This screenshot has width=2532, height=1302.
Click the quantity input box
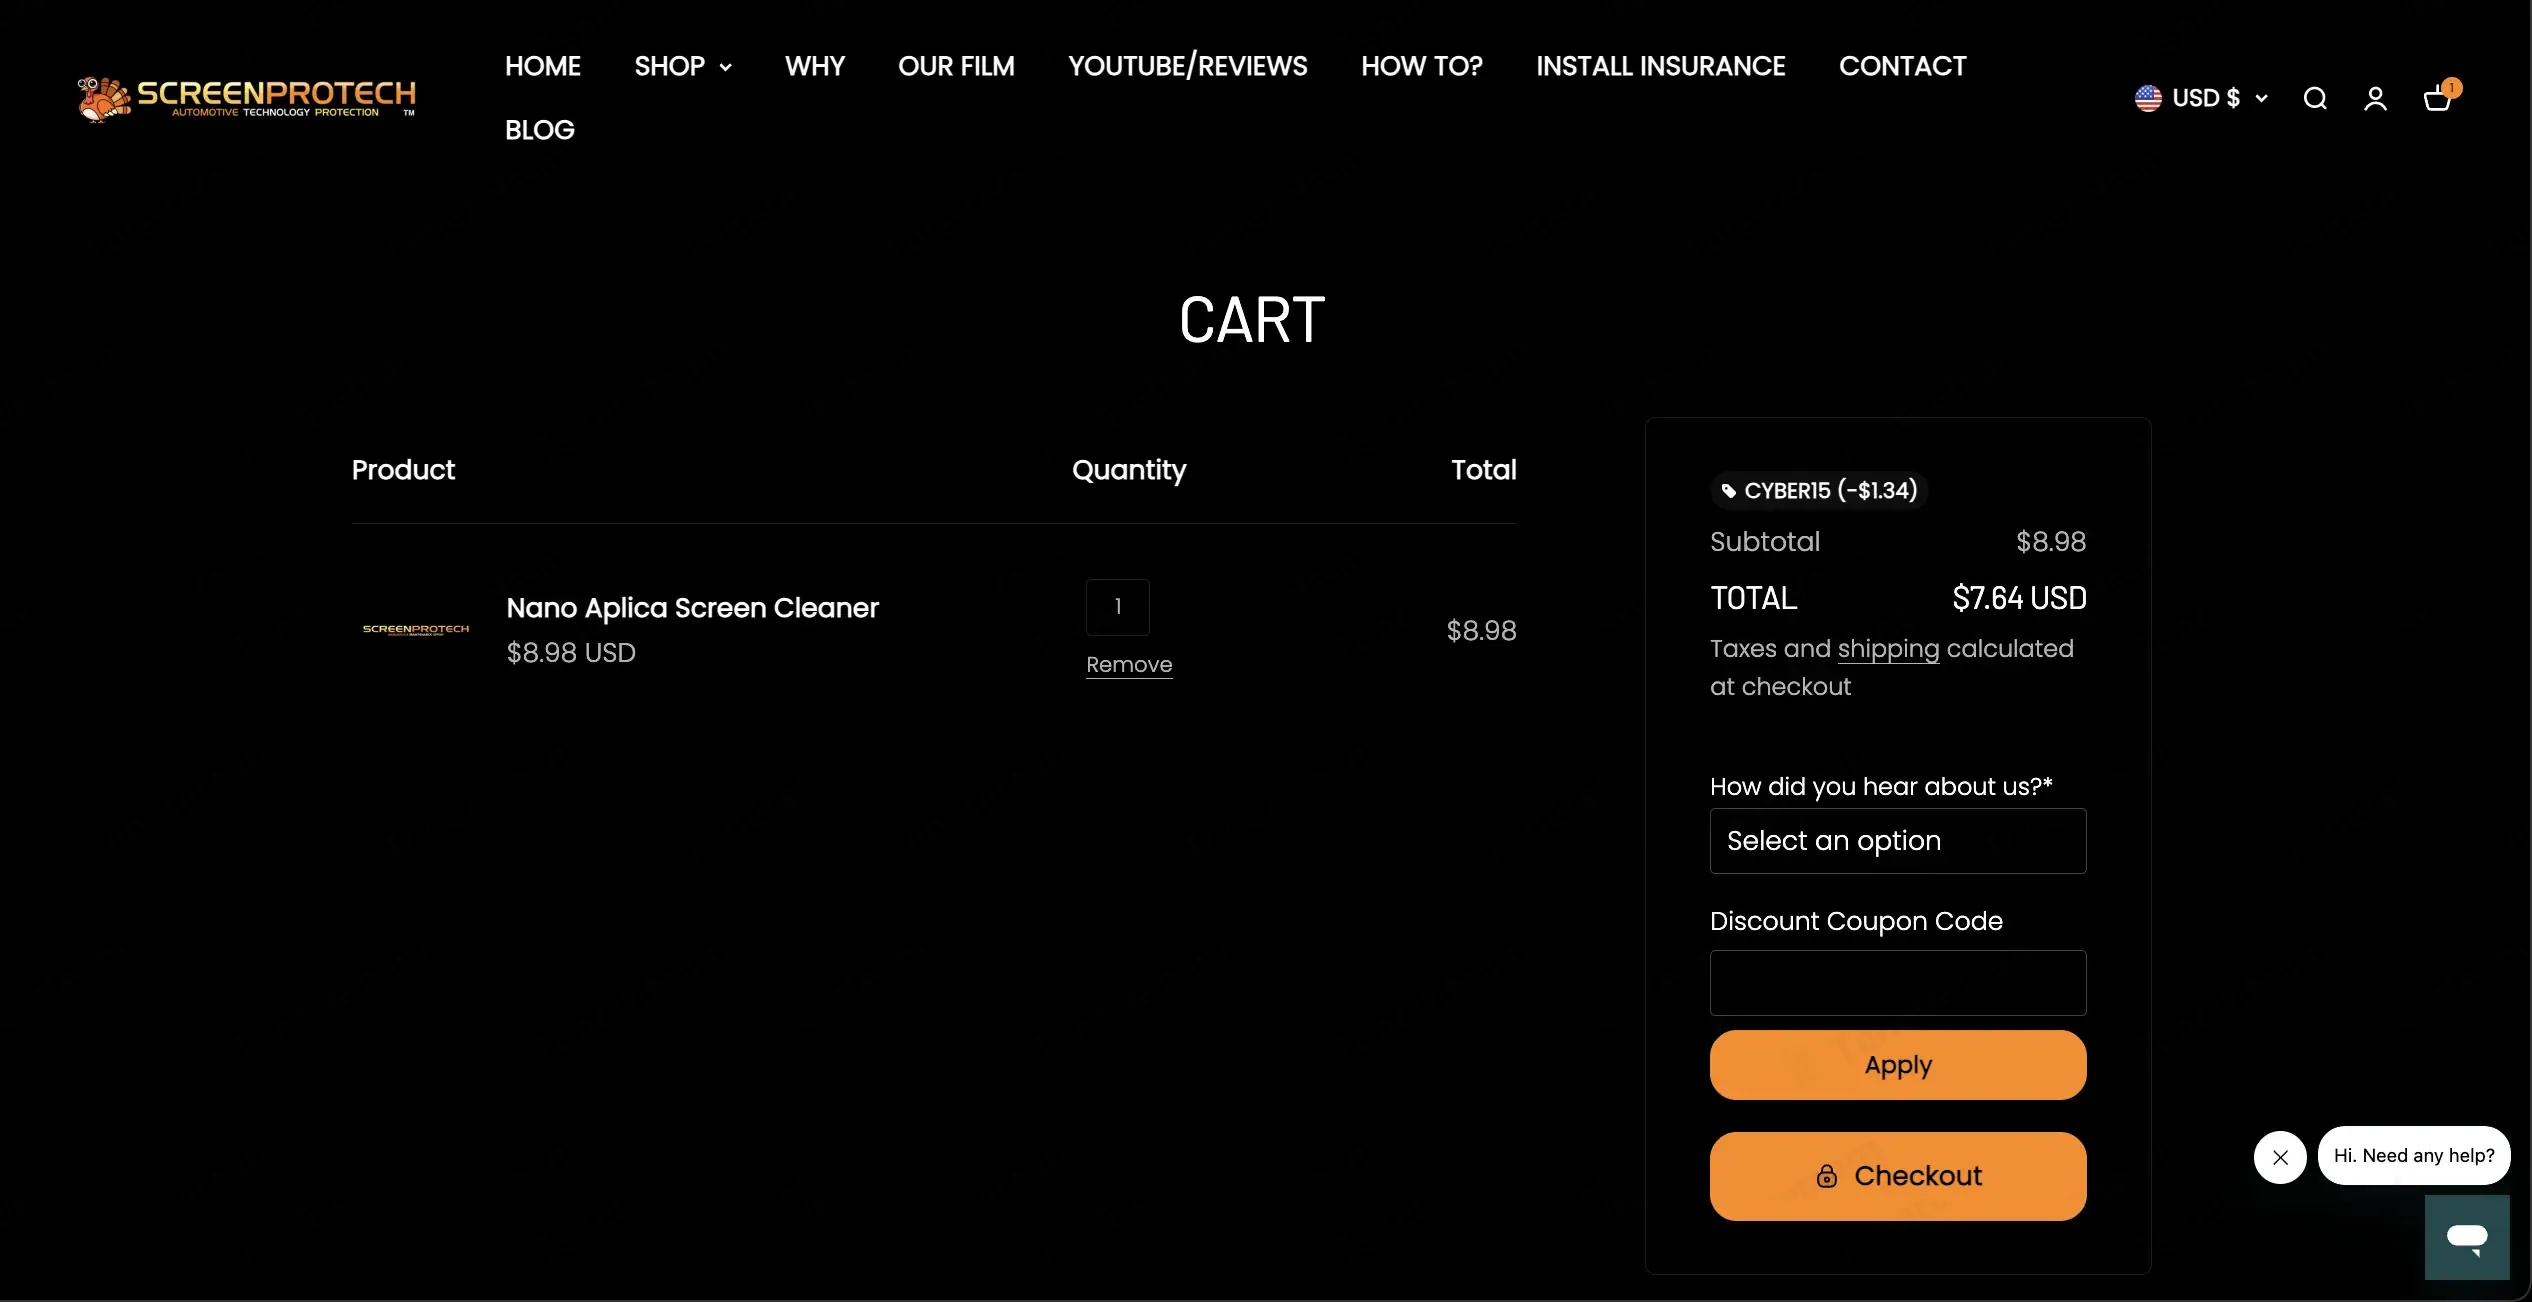pyautogui.click(x=1117, y=607)
